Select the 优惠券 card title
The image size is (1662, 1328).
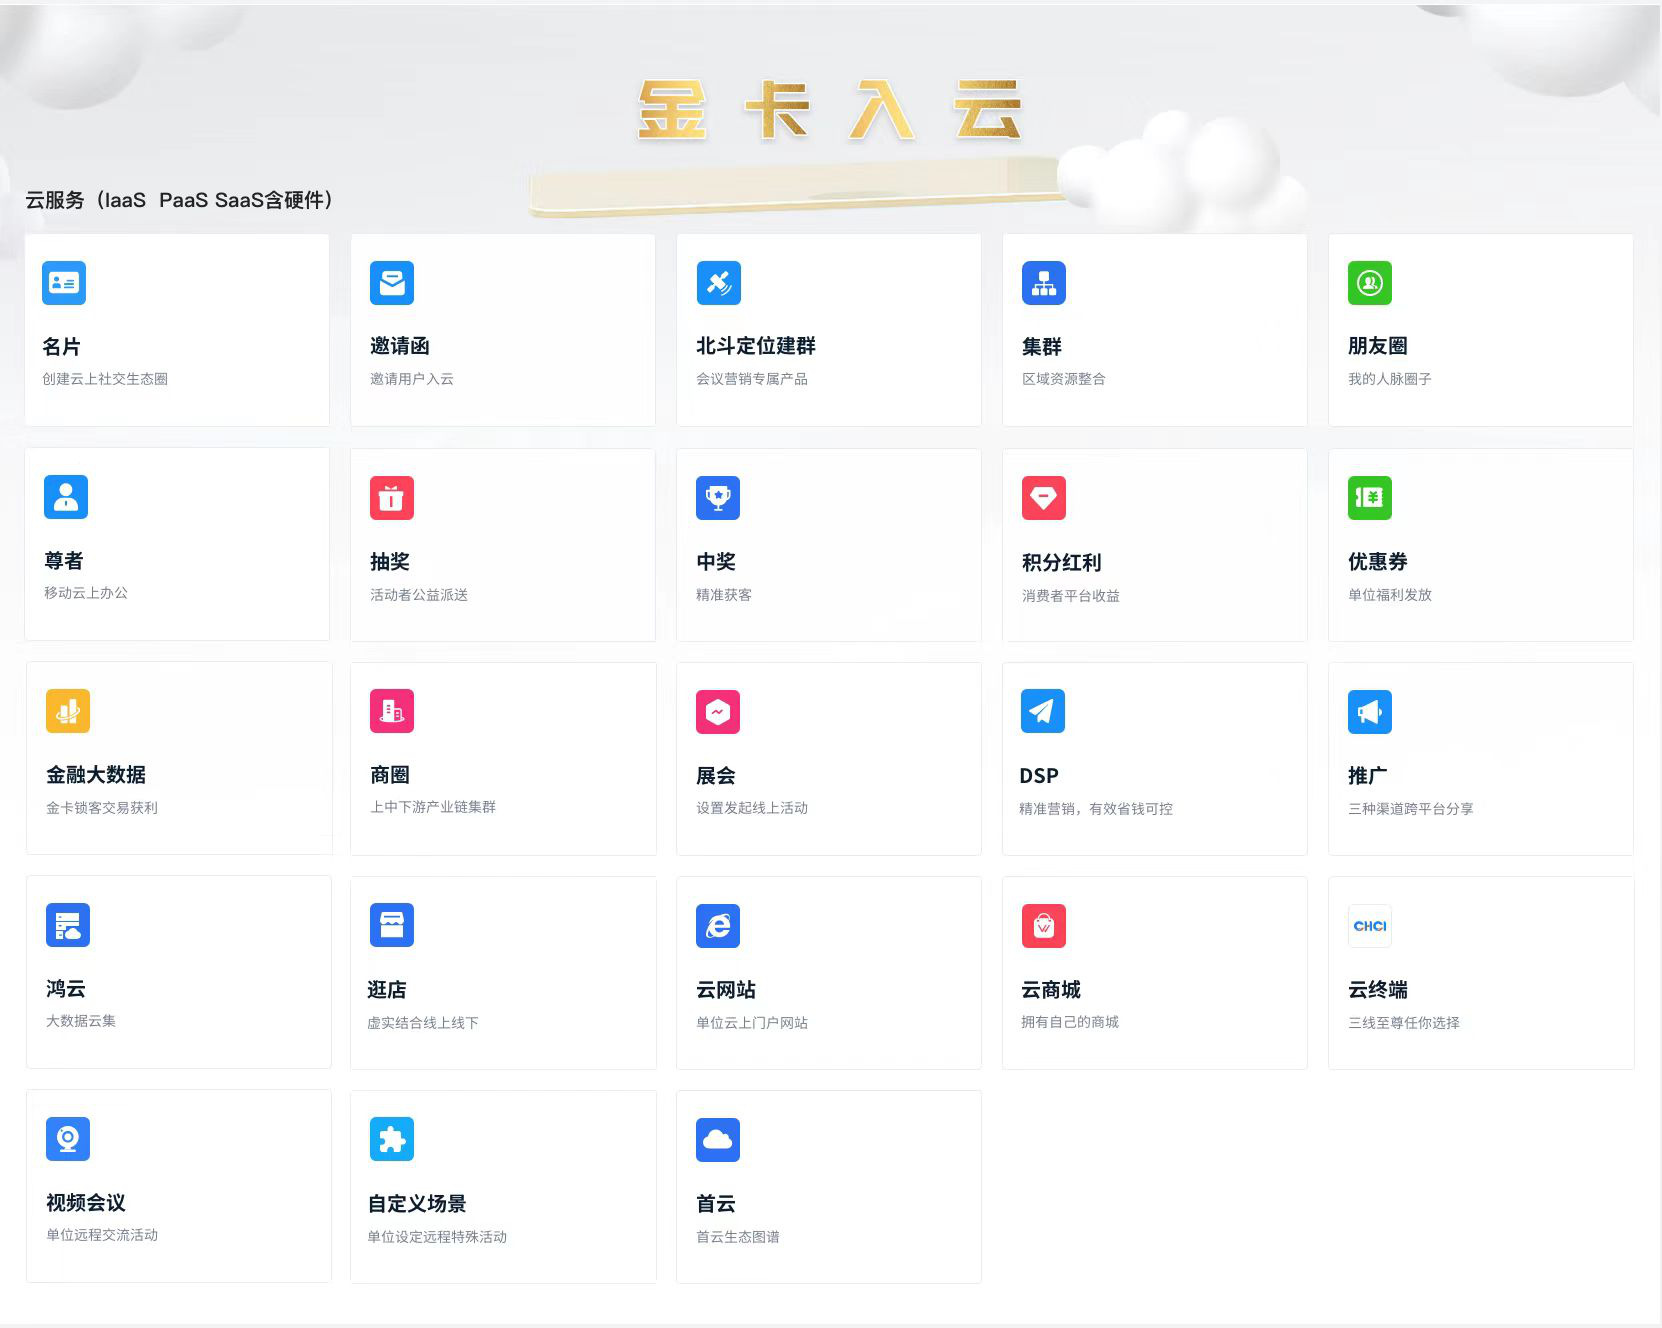1377,562
